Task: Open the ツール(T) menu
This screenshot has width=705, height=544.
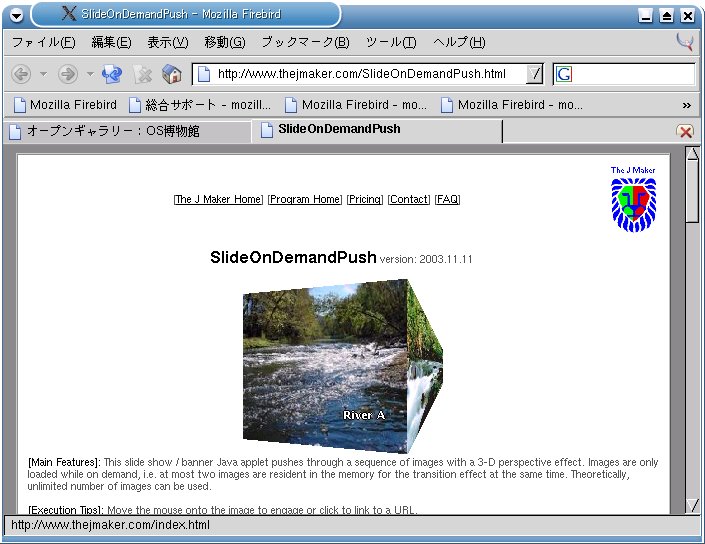Action: pos(391,42)
